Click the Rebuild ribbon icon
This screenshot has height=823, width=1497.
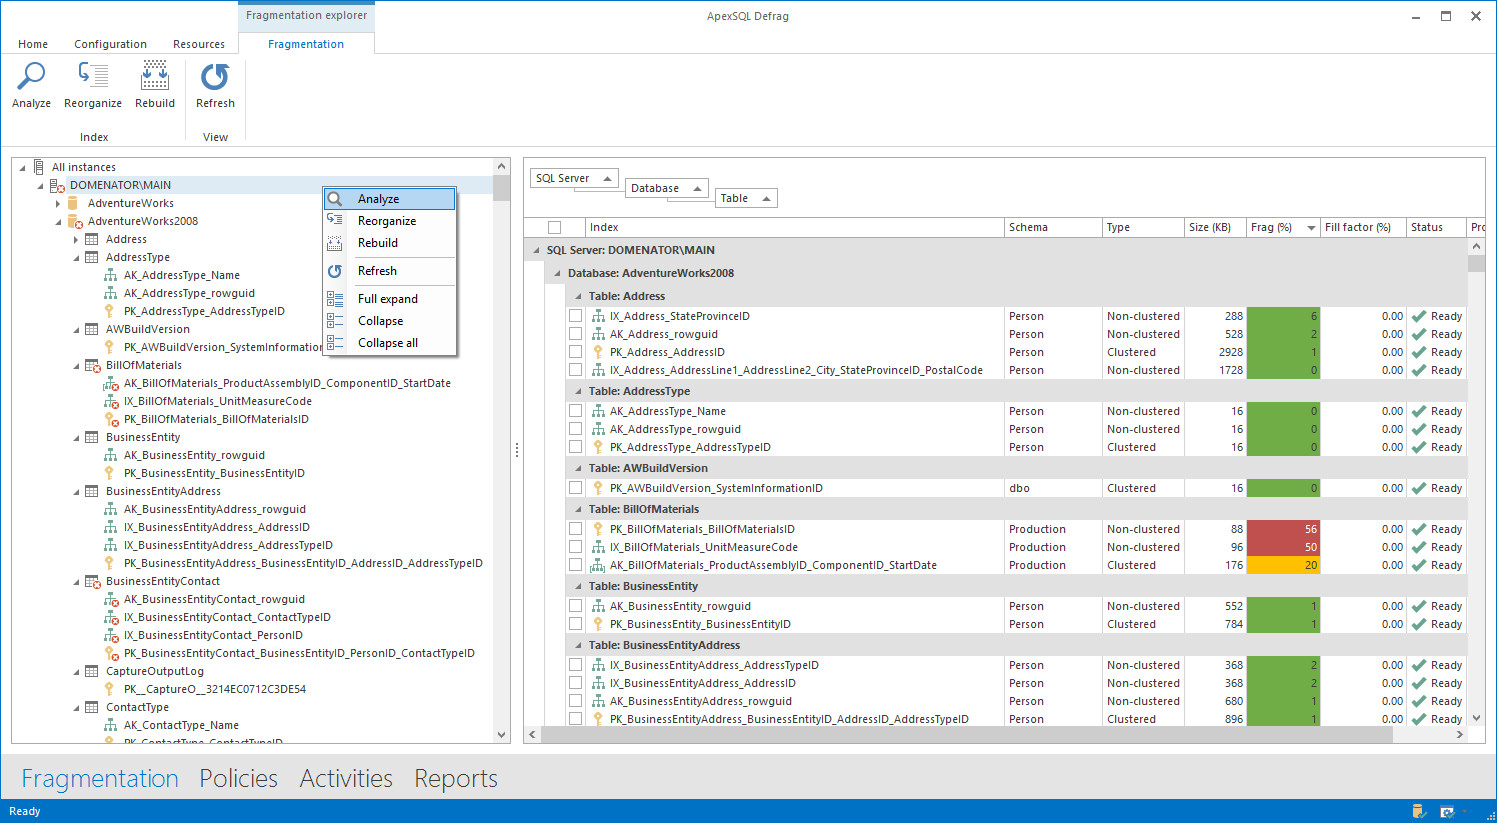[155, 76]
